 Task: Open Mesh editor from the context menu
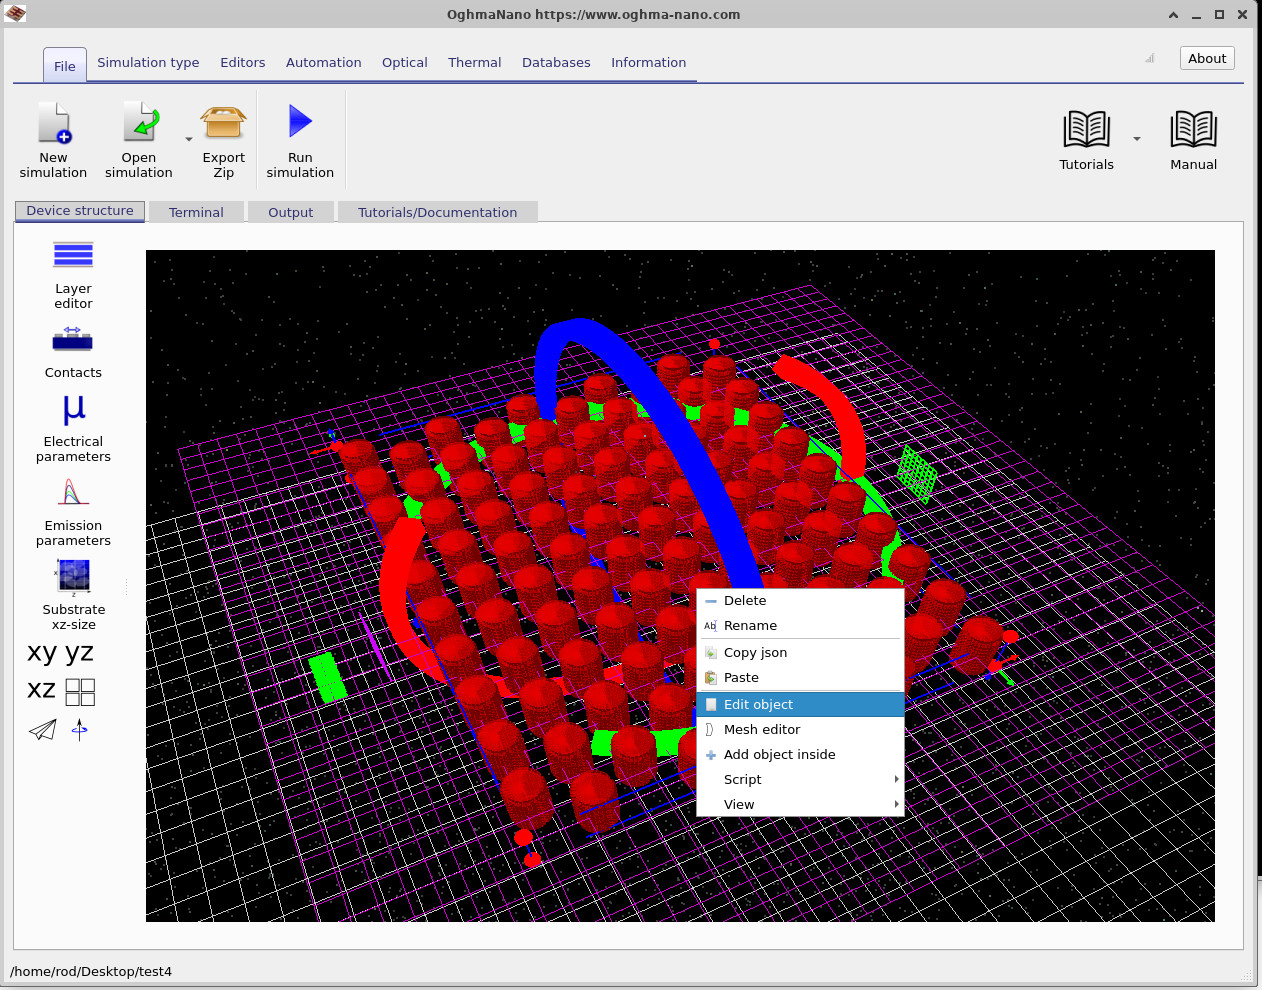pos(800,730)
